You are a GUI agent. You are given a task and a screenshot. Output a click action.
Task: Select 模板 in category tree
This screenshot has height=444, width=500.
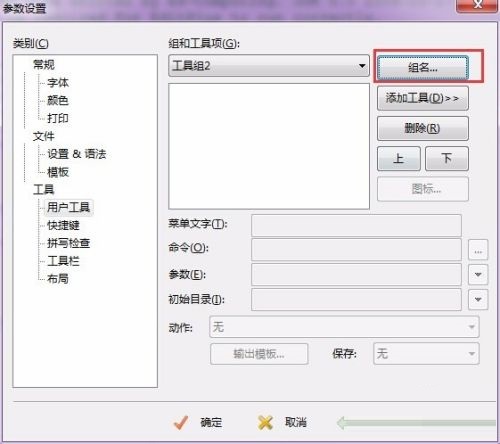pyautogui.click(x=58, y=172)
